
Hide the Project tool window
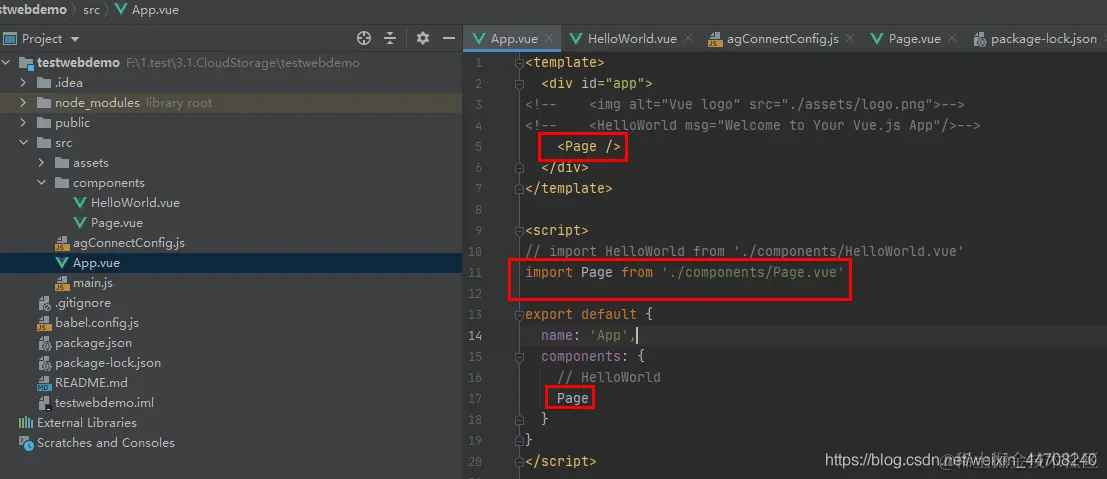coord(448,38)
